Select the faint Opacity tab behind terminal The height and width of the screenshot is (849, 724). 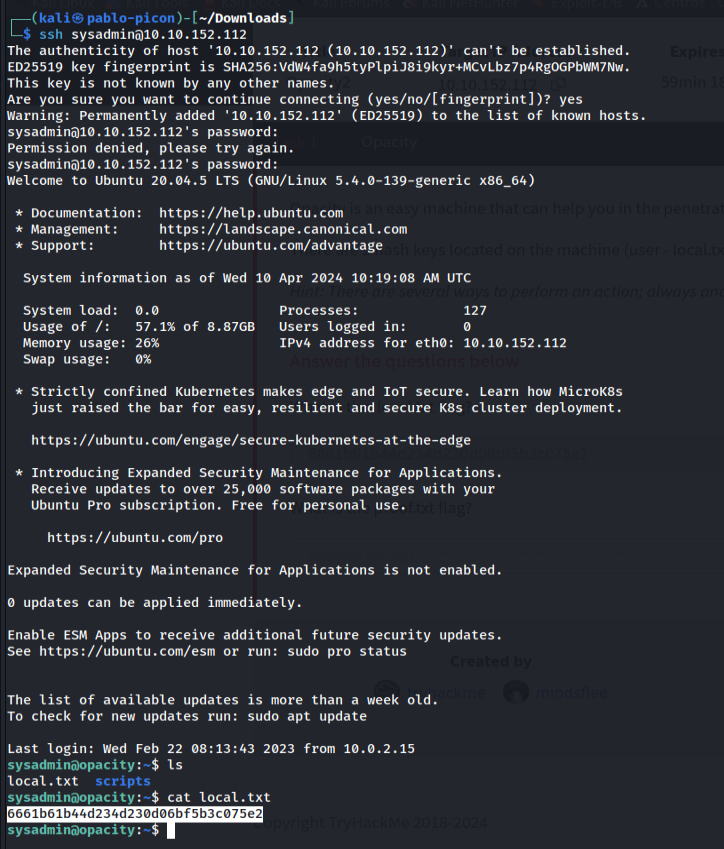tap(389, 143)
